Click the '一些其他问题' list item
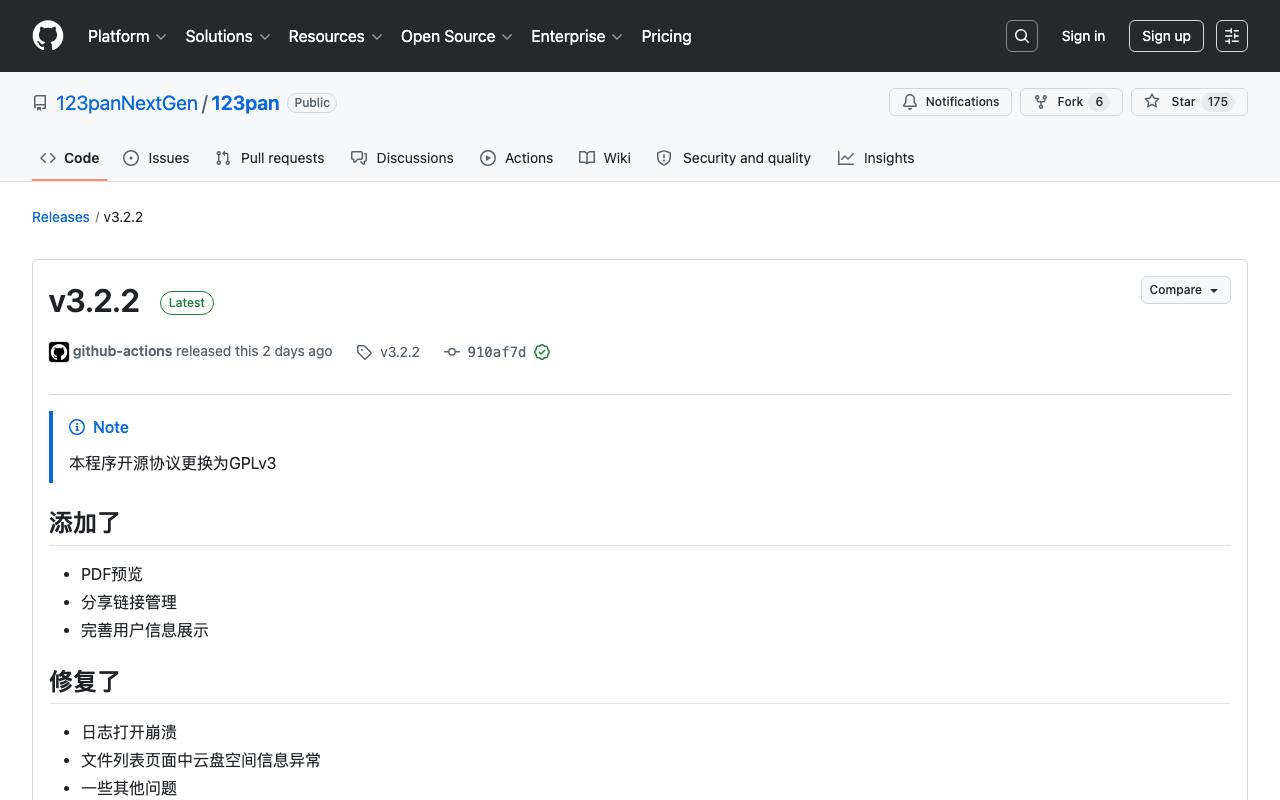The height and width of the screenshot is (800, 1280). click(x=129, y=788)
